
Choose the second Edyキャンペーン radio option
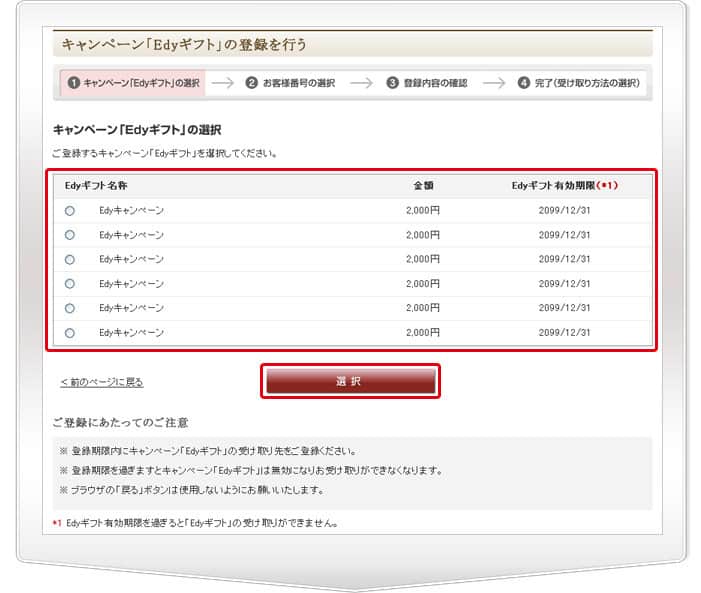(69, 235)
